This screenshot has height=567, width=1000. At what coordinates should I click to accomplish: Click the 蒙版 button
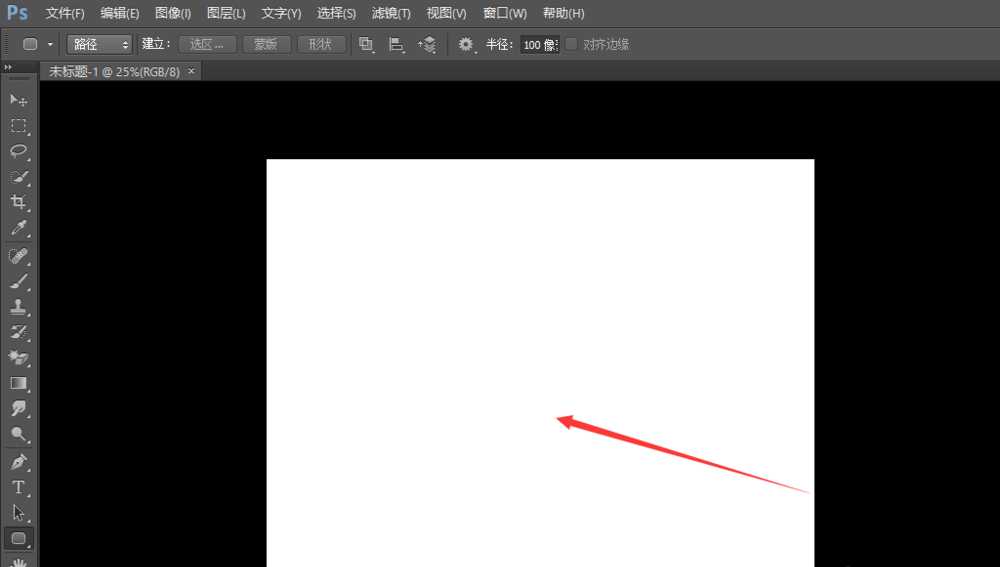click(266, 44)
